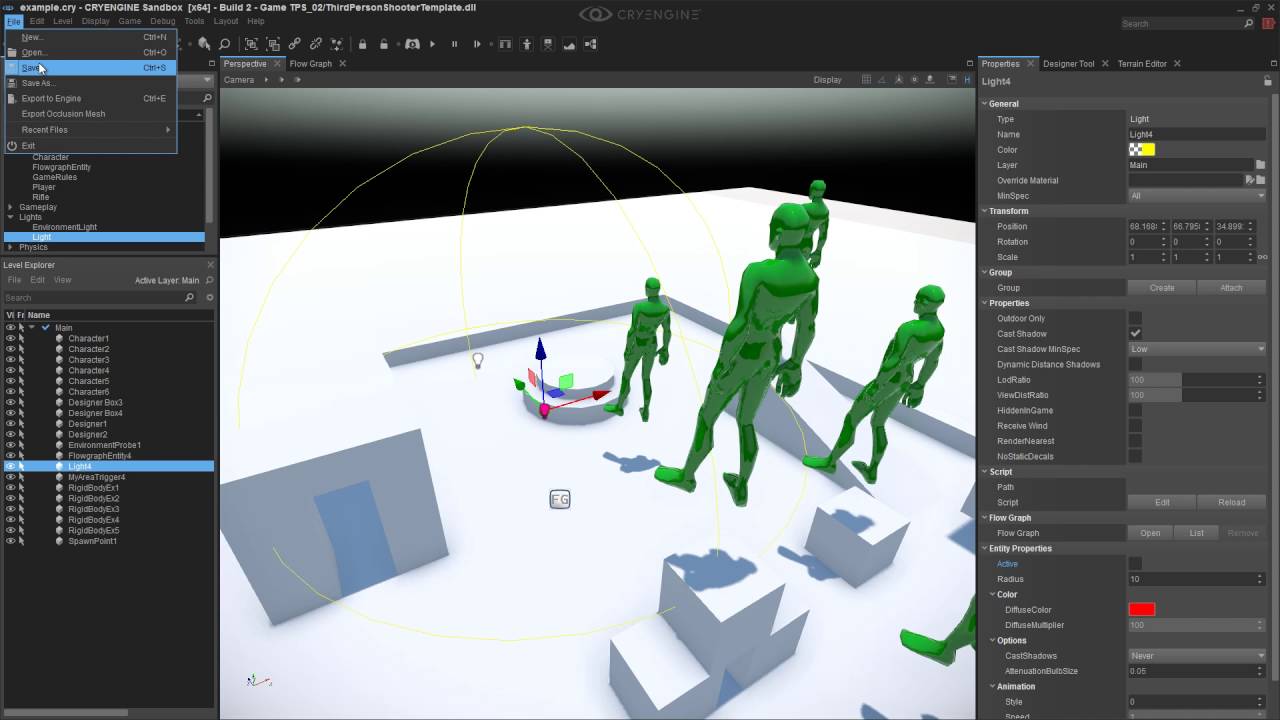Open Cast Shadow MinSpec Low dropdown
The width and height of the screenshot is (1280, 720).
1197,349
